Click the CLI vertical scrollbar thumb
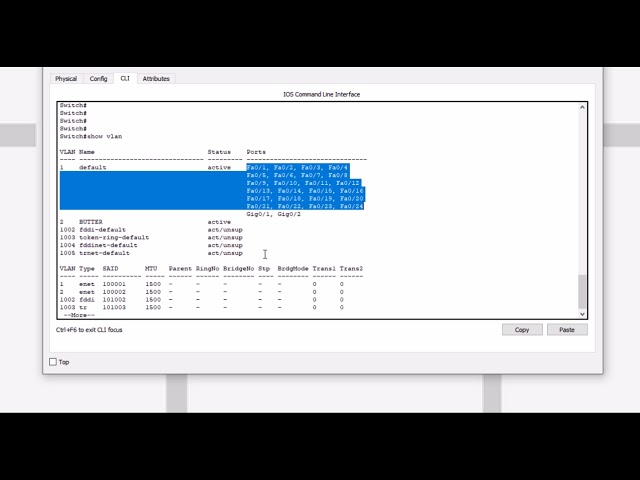640x480 pixels. 582,291
